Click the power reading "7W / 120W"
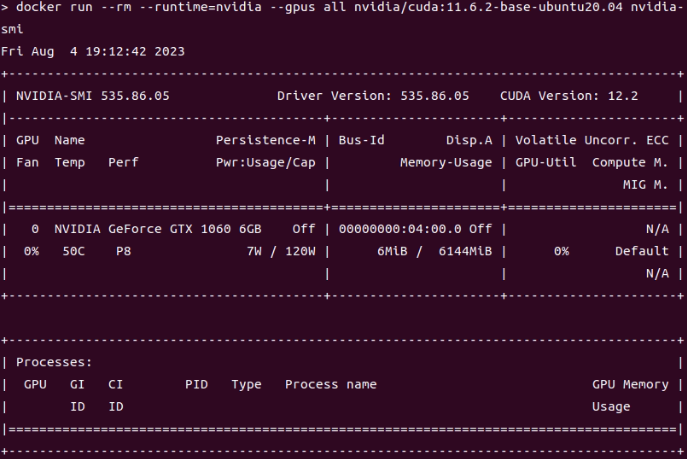 pos(281,251)
